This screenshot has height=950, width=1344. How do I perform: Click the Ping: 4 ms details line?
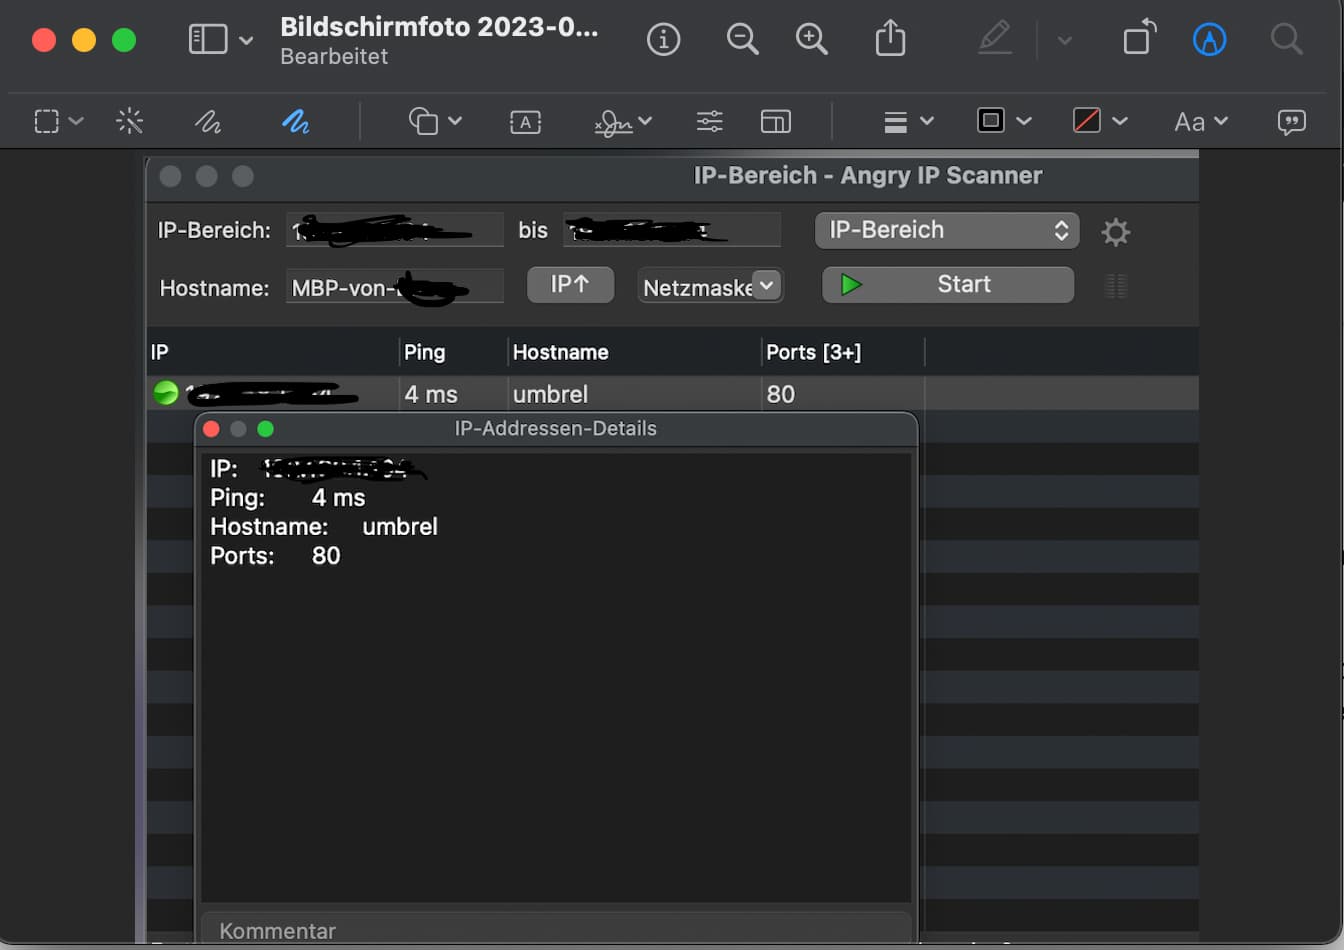pyautogui.click(x=288, y=498)
